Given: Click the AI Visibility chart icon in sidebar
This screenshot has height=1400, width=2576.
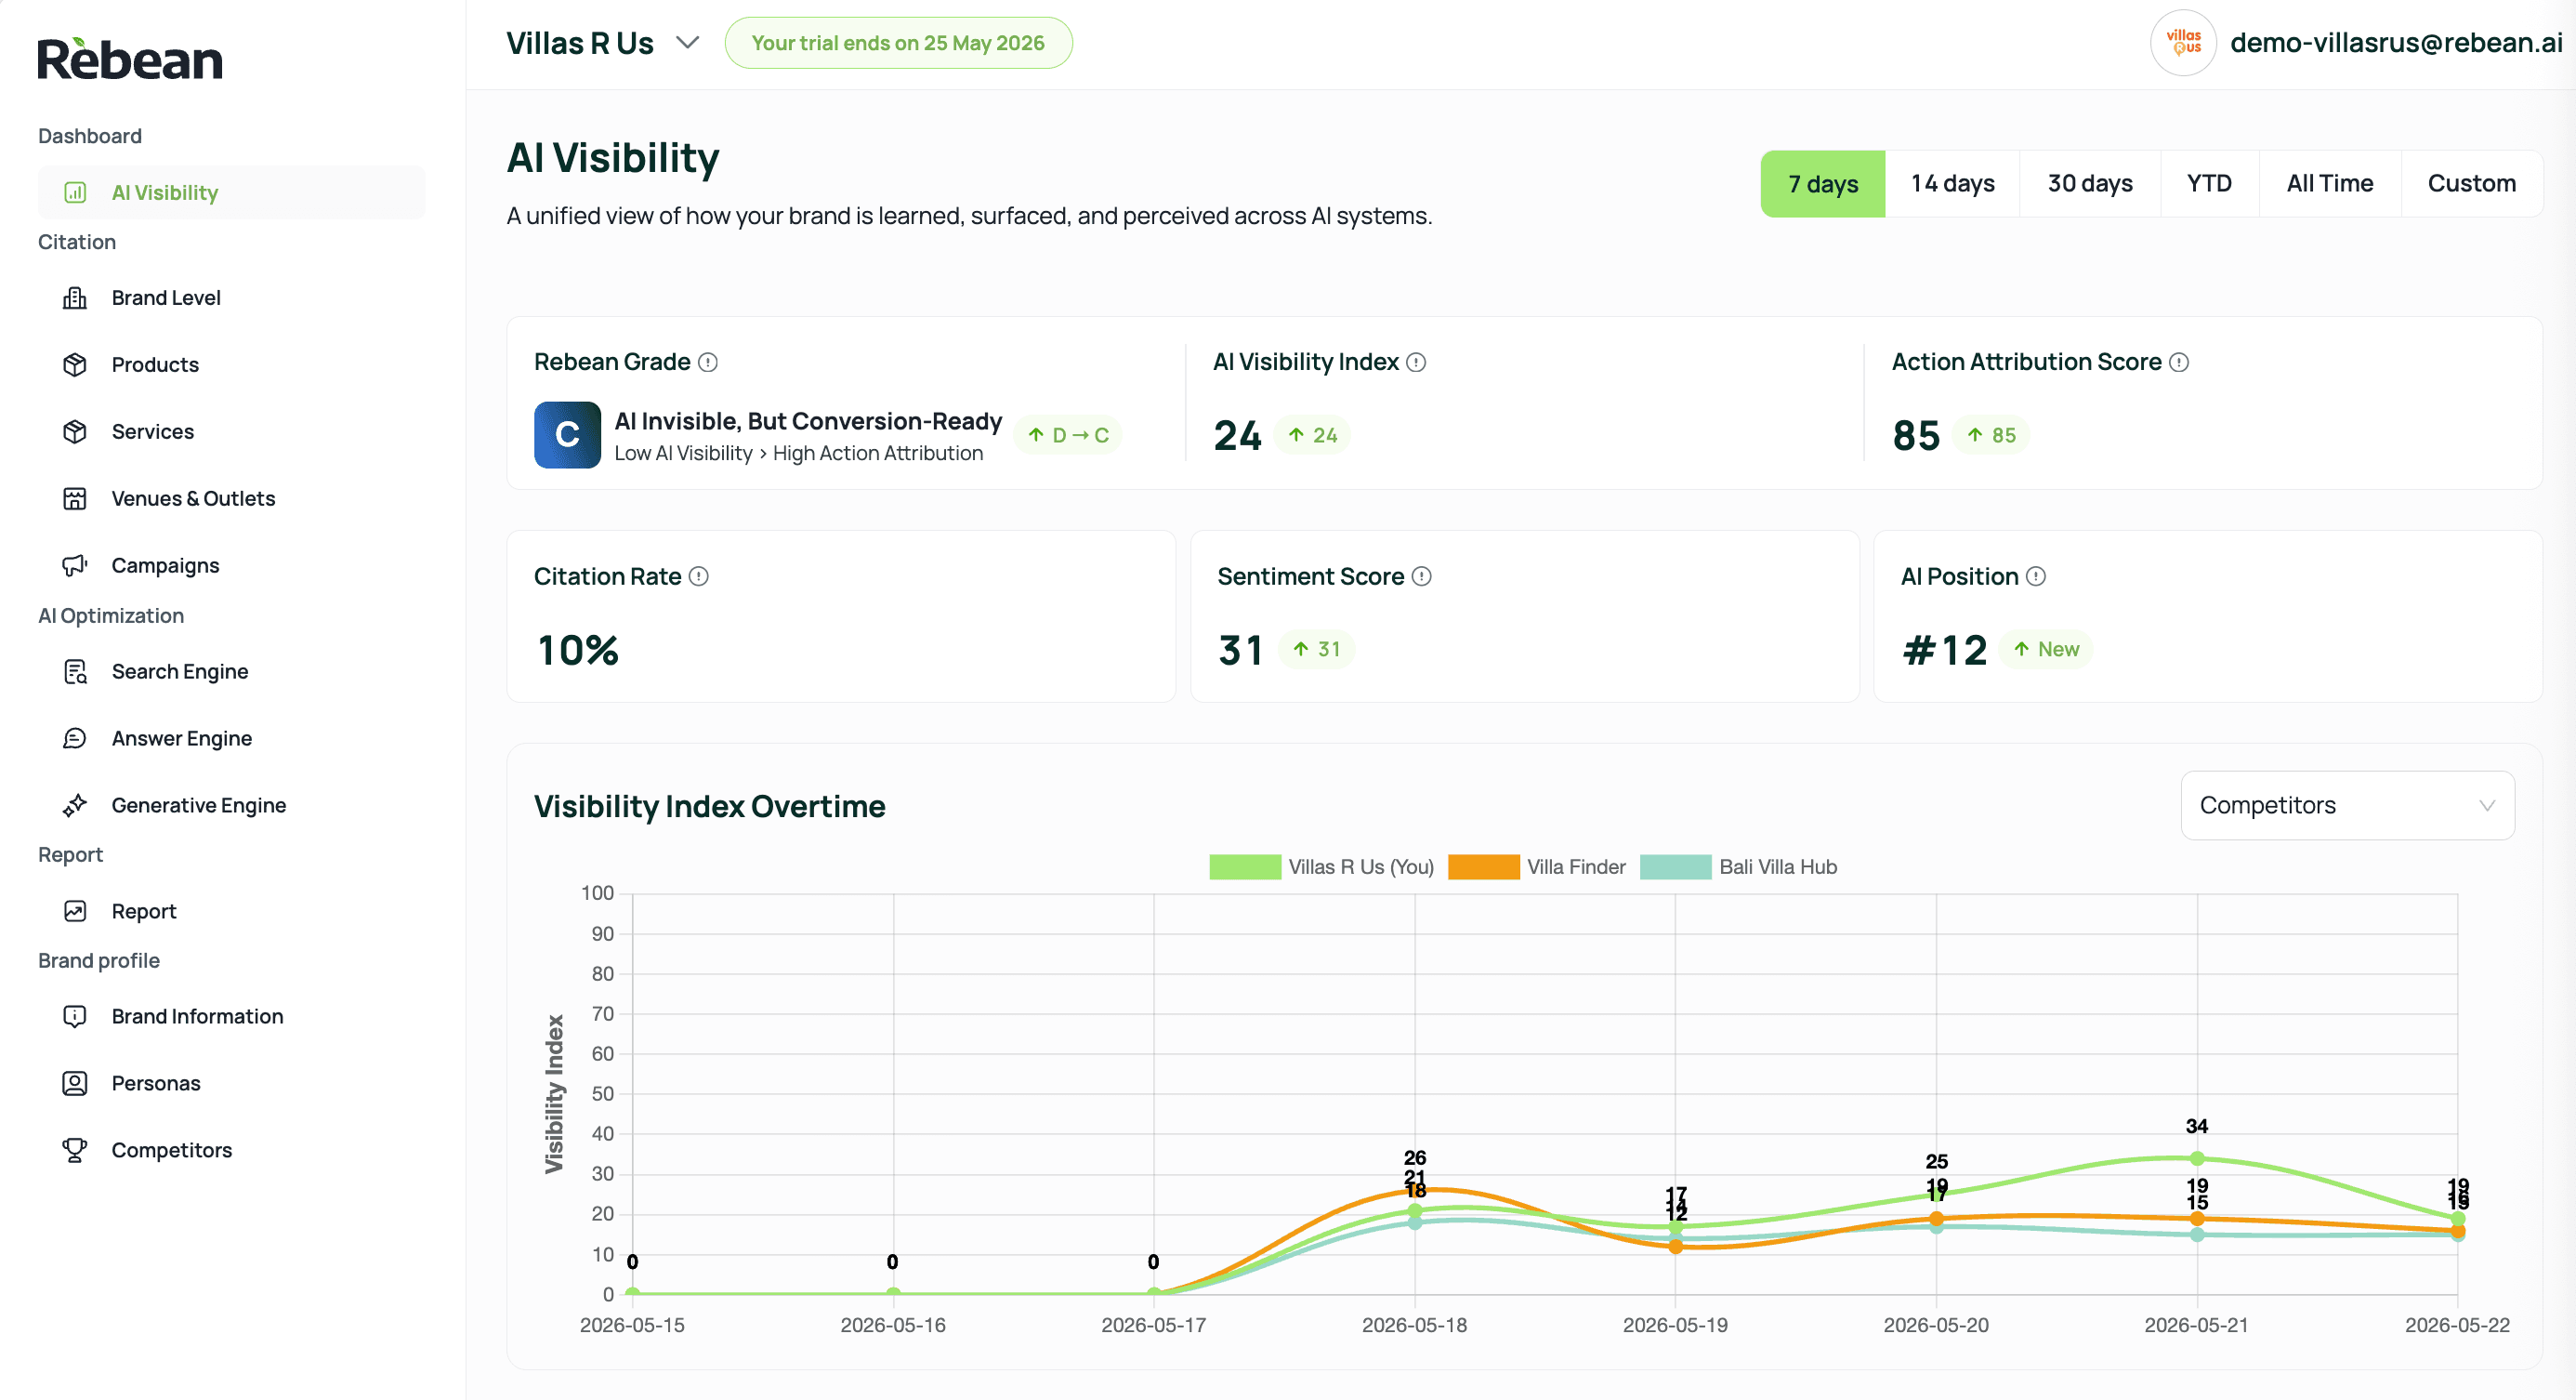Looking at the screenshot, I should click(x=75, y=192).
